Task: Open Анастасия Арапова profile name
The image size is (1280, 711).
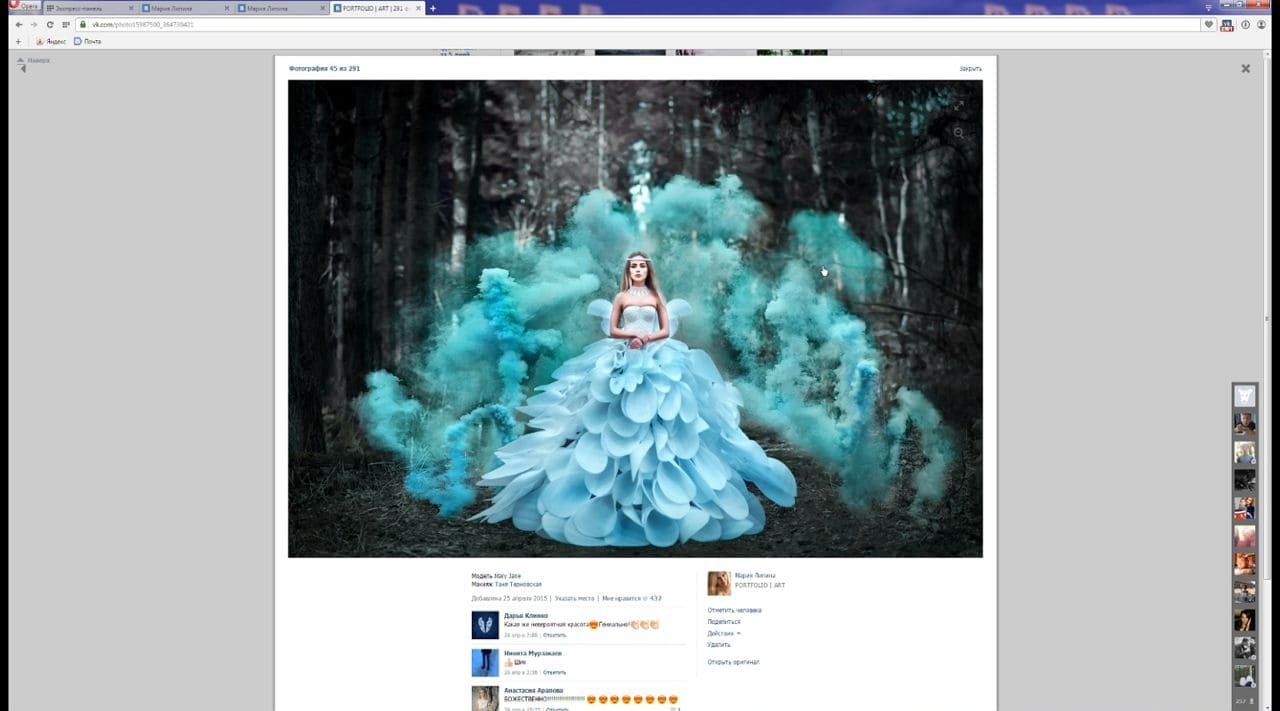Action: tap(534, 690)
